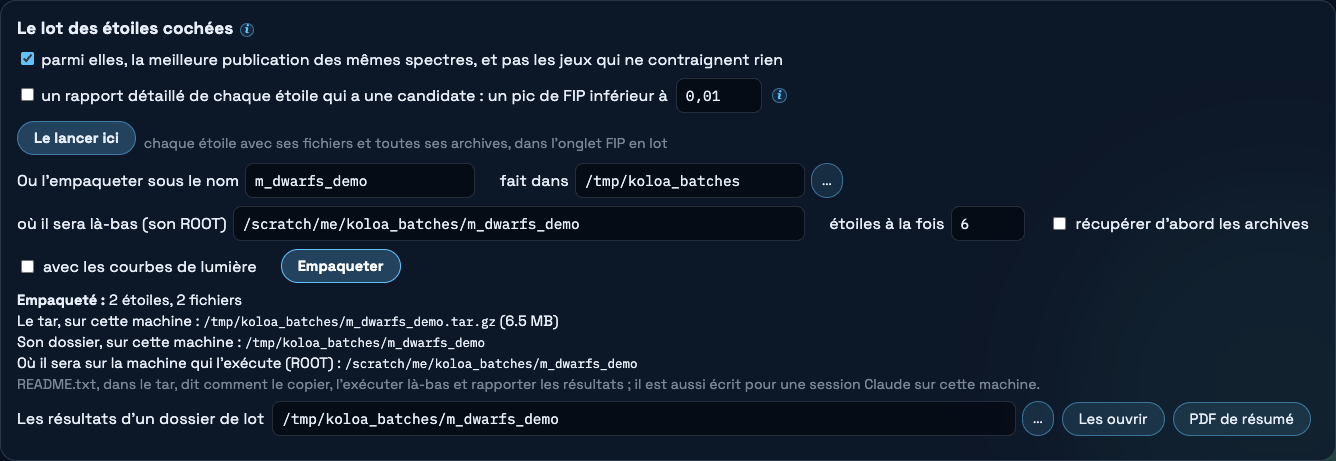
Task: Generate the 'PDF de résumé'
Action: (x=1241, y=419)
